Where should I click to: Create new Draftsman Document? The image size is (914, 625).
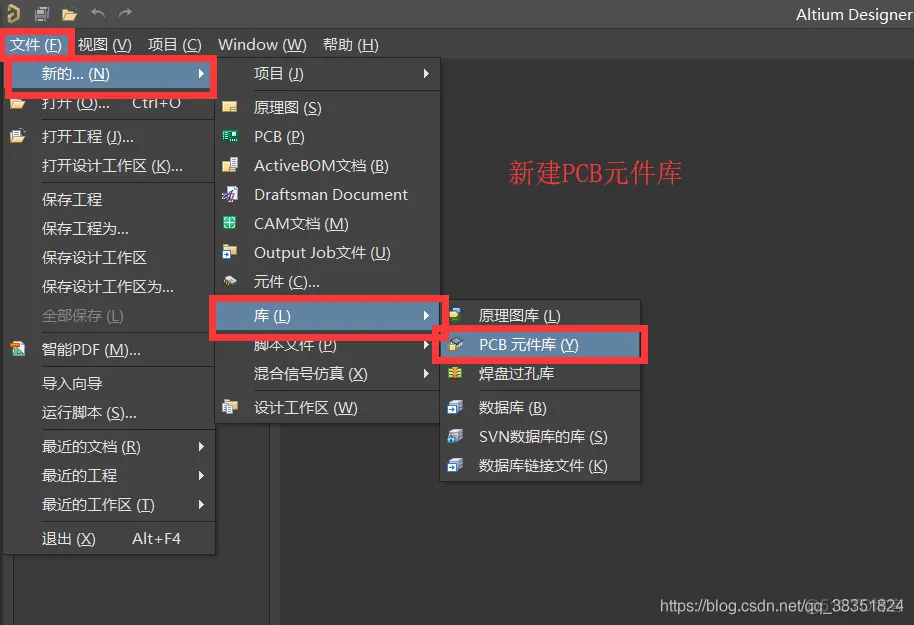pos(328,195)
